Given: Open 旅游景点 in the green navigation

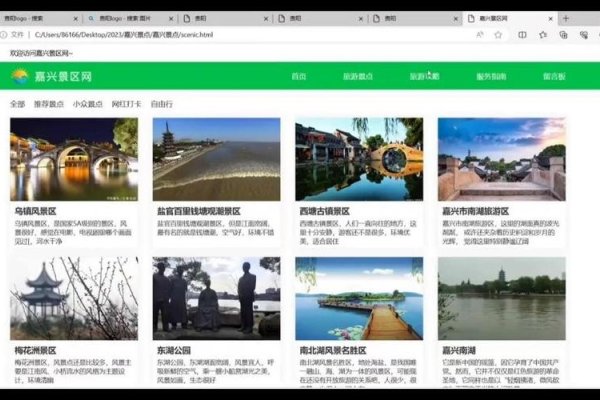Looking at the screenshot, I should click(x=358, y=76).
